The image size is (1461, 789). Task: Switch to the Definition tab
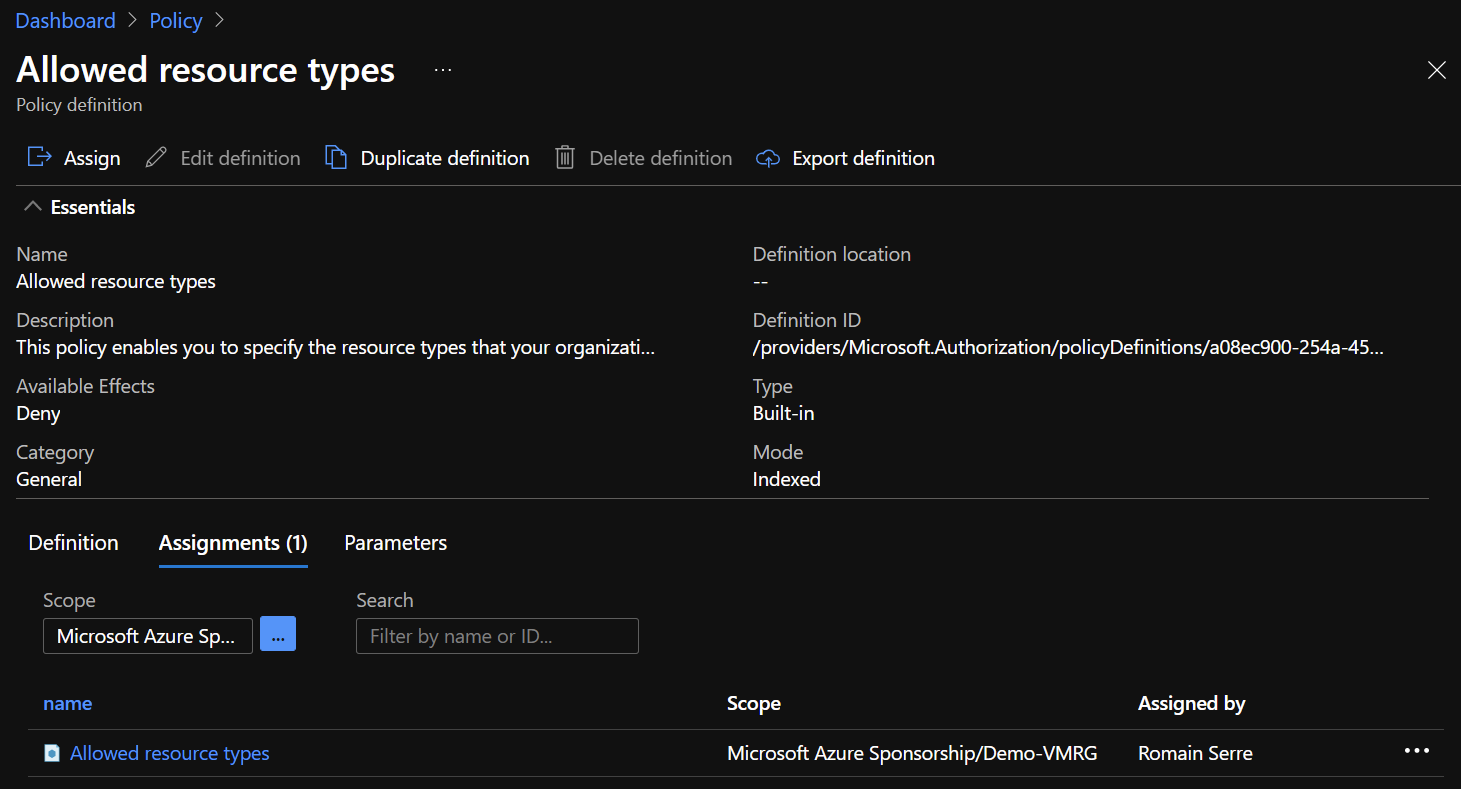click(74, 543)
